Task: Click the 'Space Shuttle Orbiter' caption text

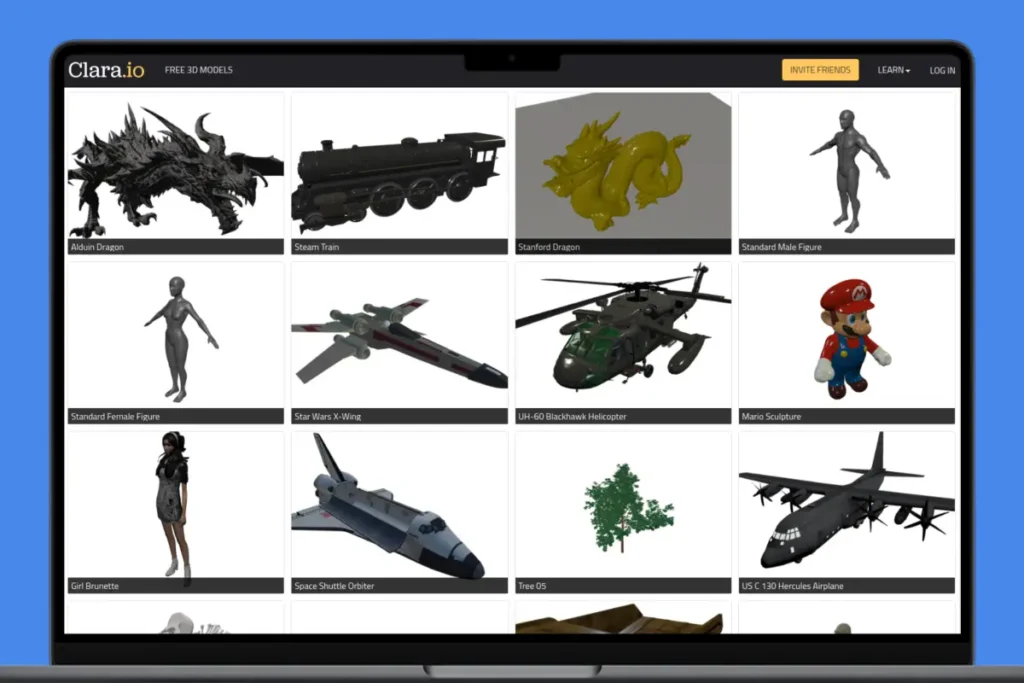Action: tap(334, 586)
